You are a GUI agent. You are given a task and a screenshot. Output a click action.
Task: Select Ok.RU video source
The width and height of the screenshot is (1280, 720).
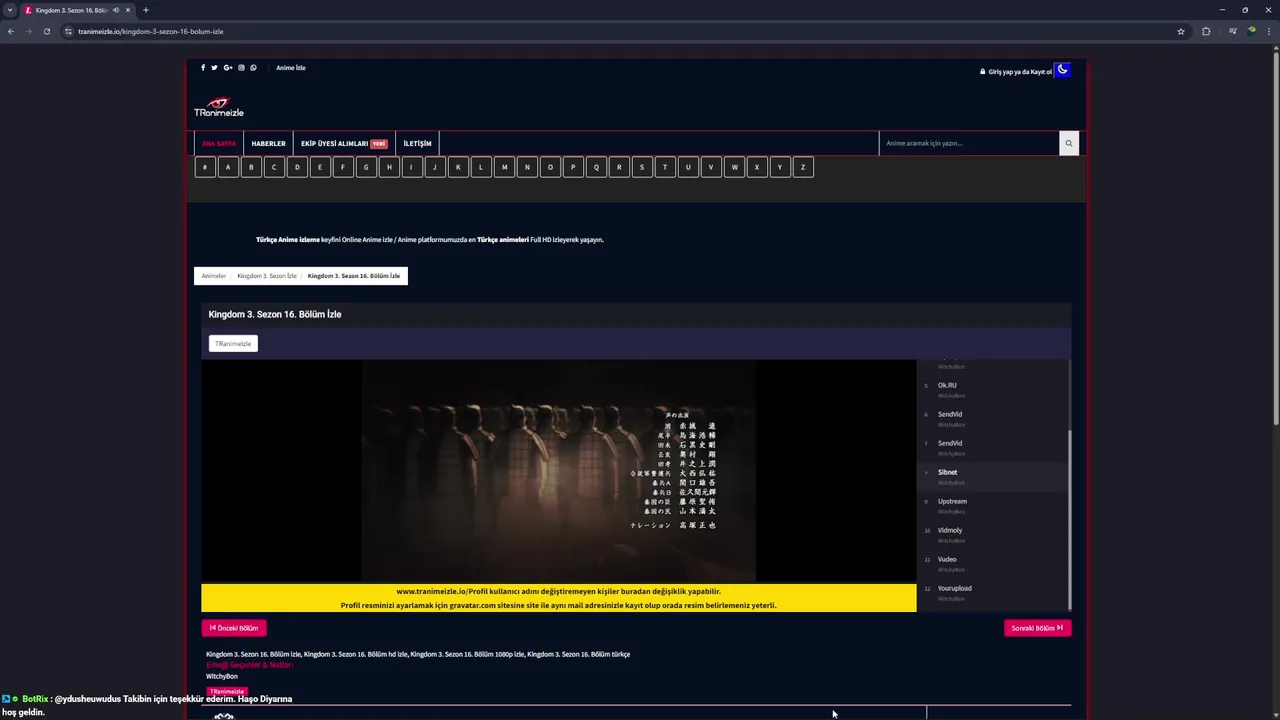(x=993, y=389)
